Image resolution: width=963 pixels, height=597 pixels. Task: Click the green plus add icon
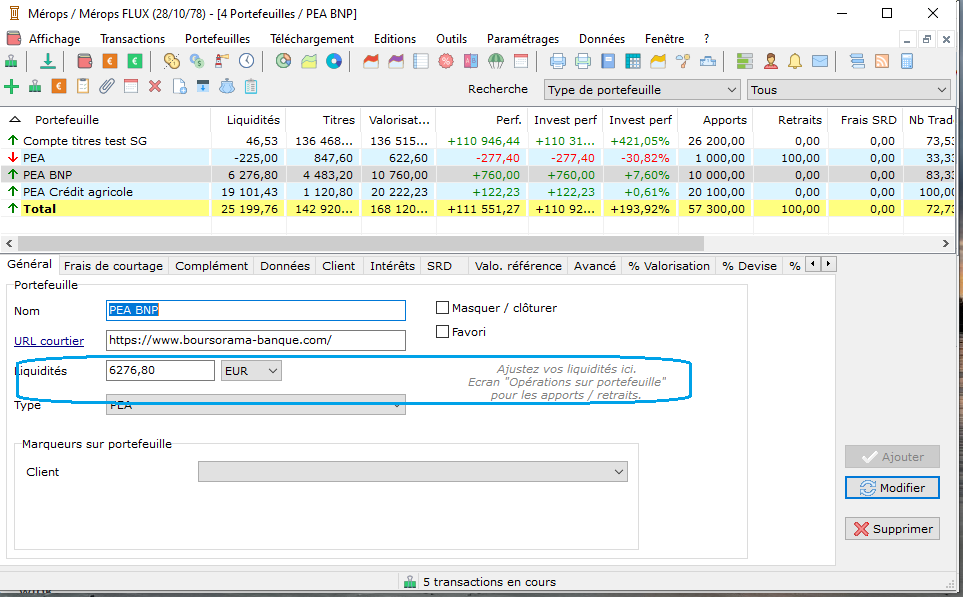click(x=11, y=87)
